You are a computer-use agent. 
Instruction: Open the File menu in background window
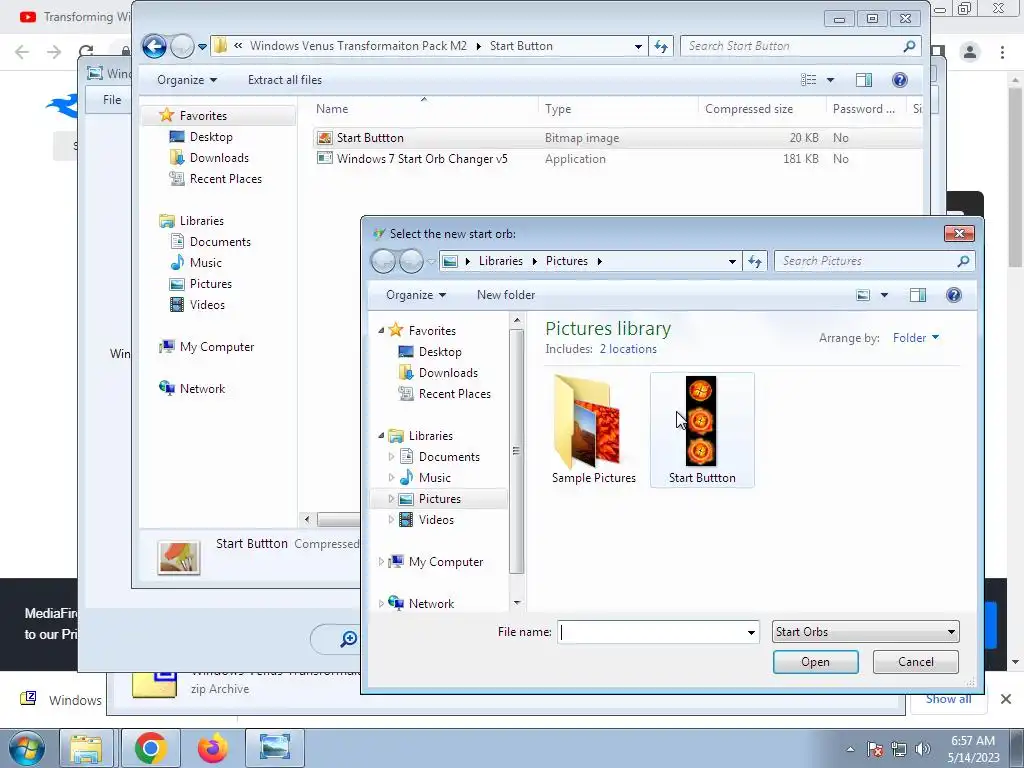click(x=112, y=99)
